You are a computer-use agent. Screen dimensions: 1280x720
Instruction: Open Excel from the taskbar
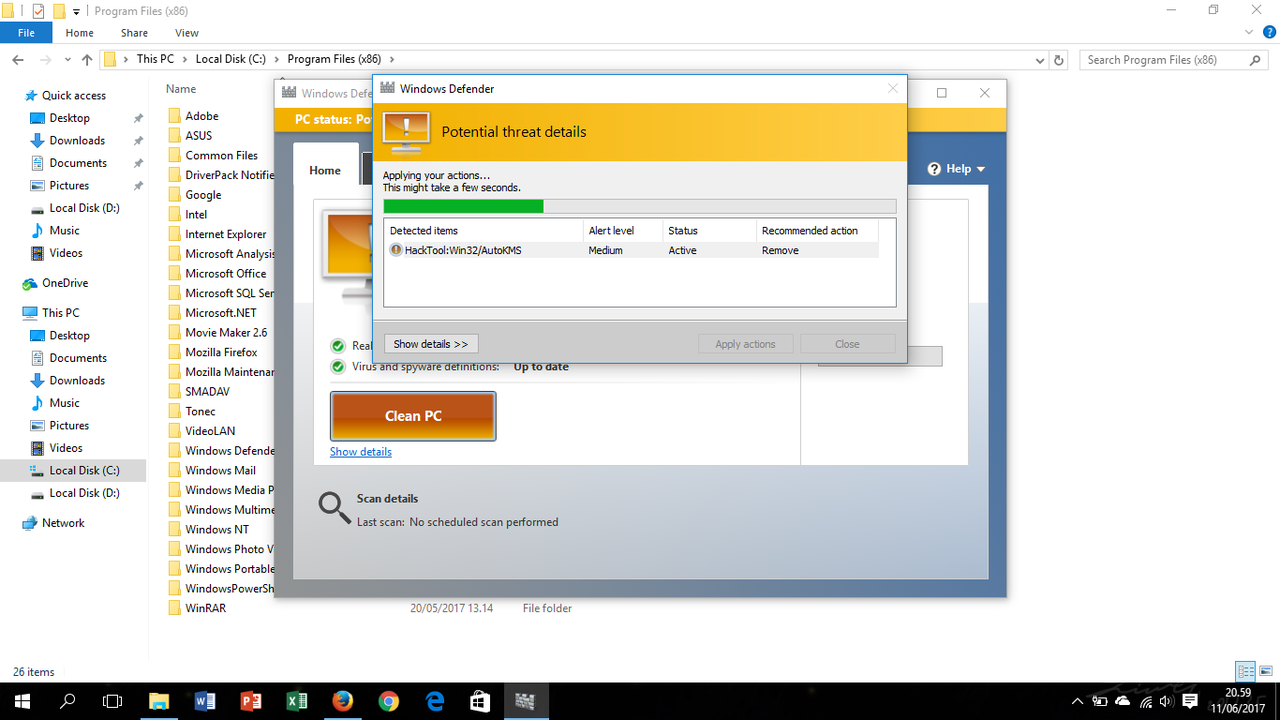pos(297,701)
